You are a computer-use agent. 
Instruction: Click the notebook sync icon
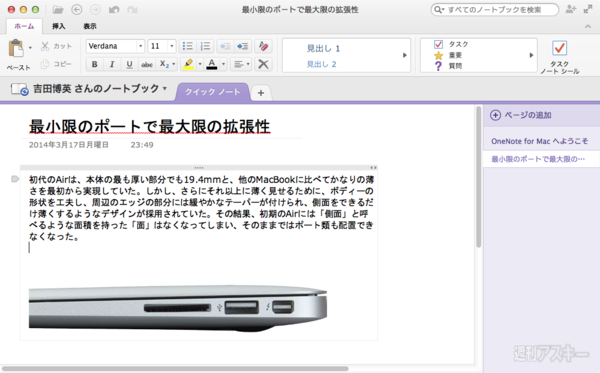point(20,89)
